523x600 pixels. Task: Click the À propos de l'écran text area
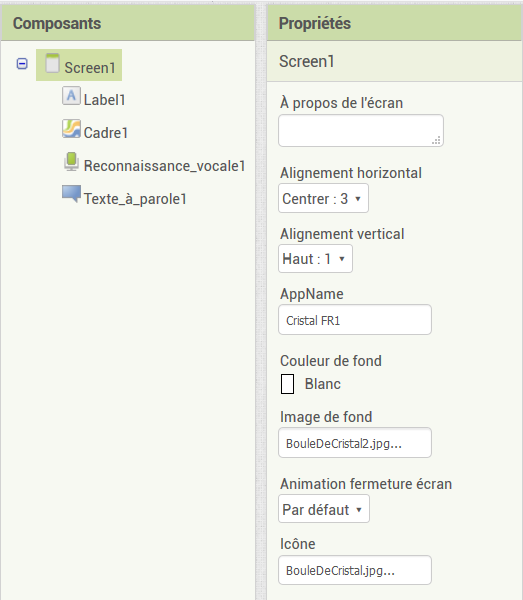coord(361,130)
